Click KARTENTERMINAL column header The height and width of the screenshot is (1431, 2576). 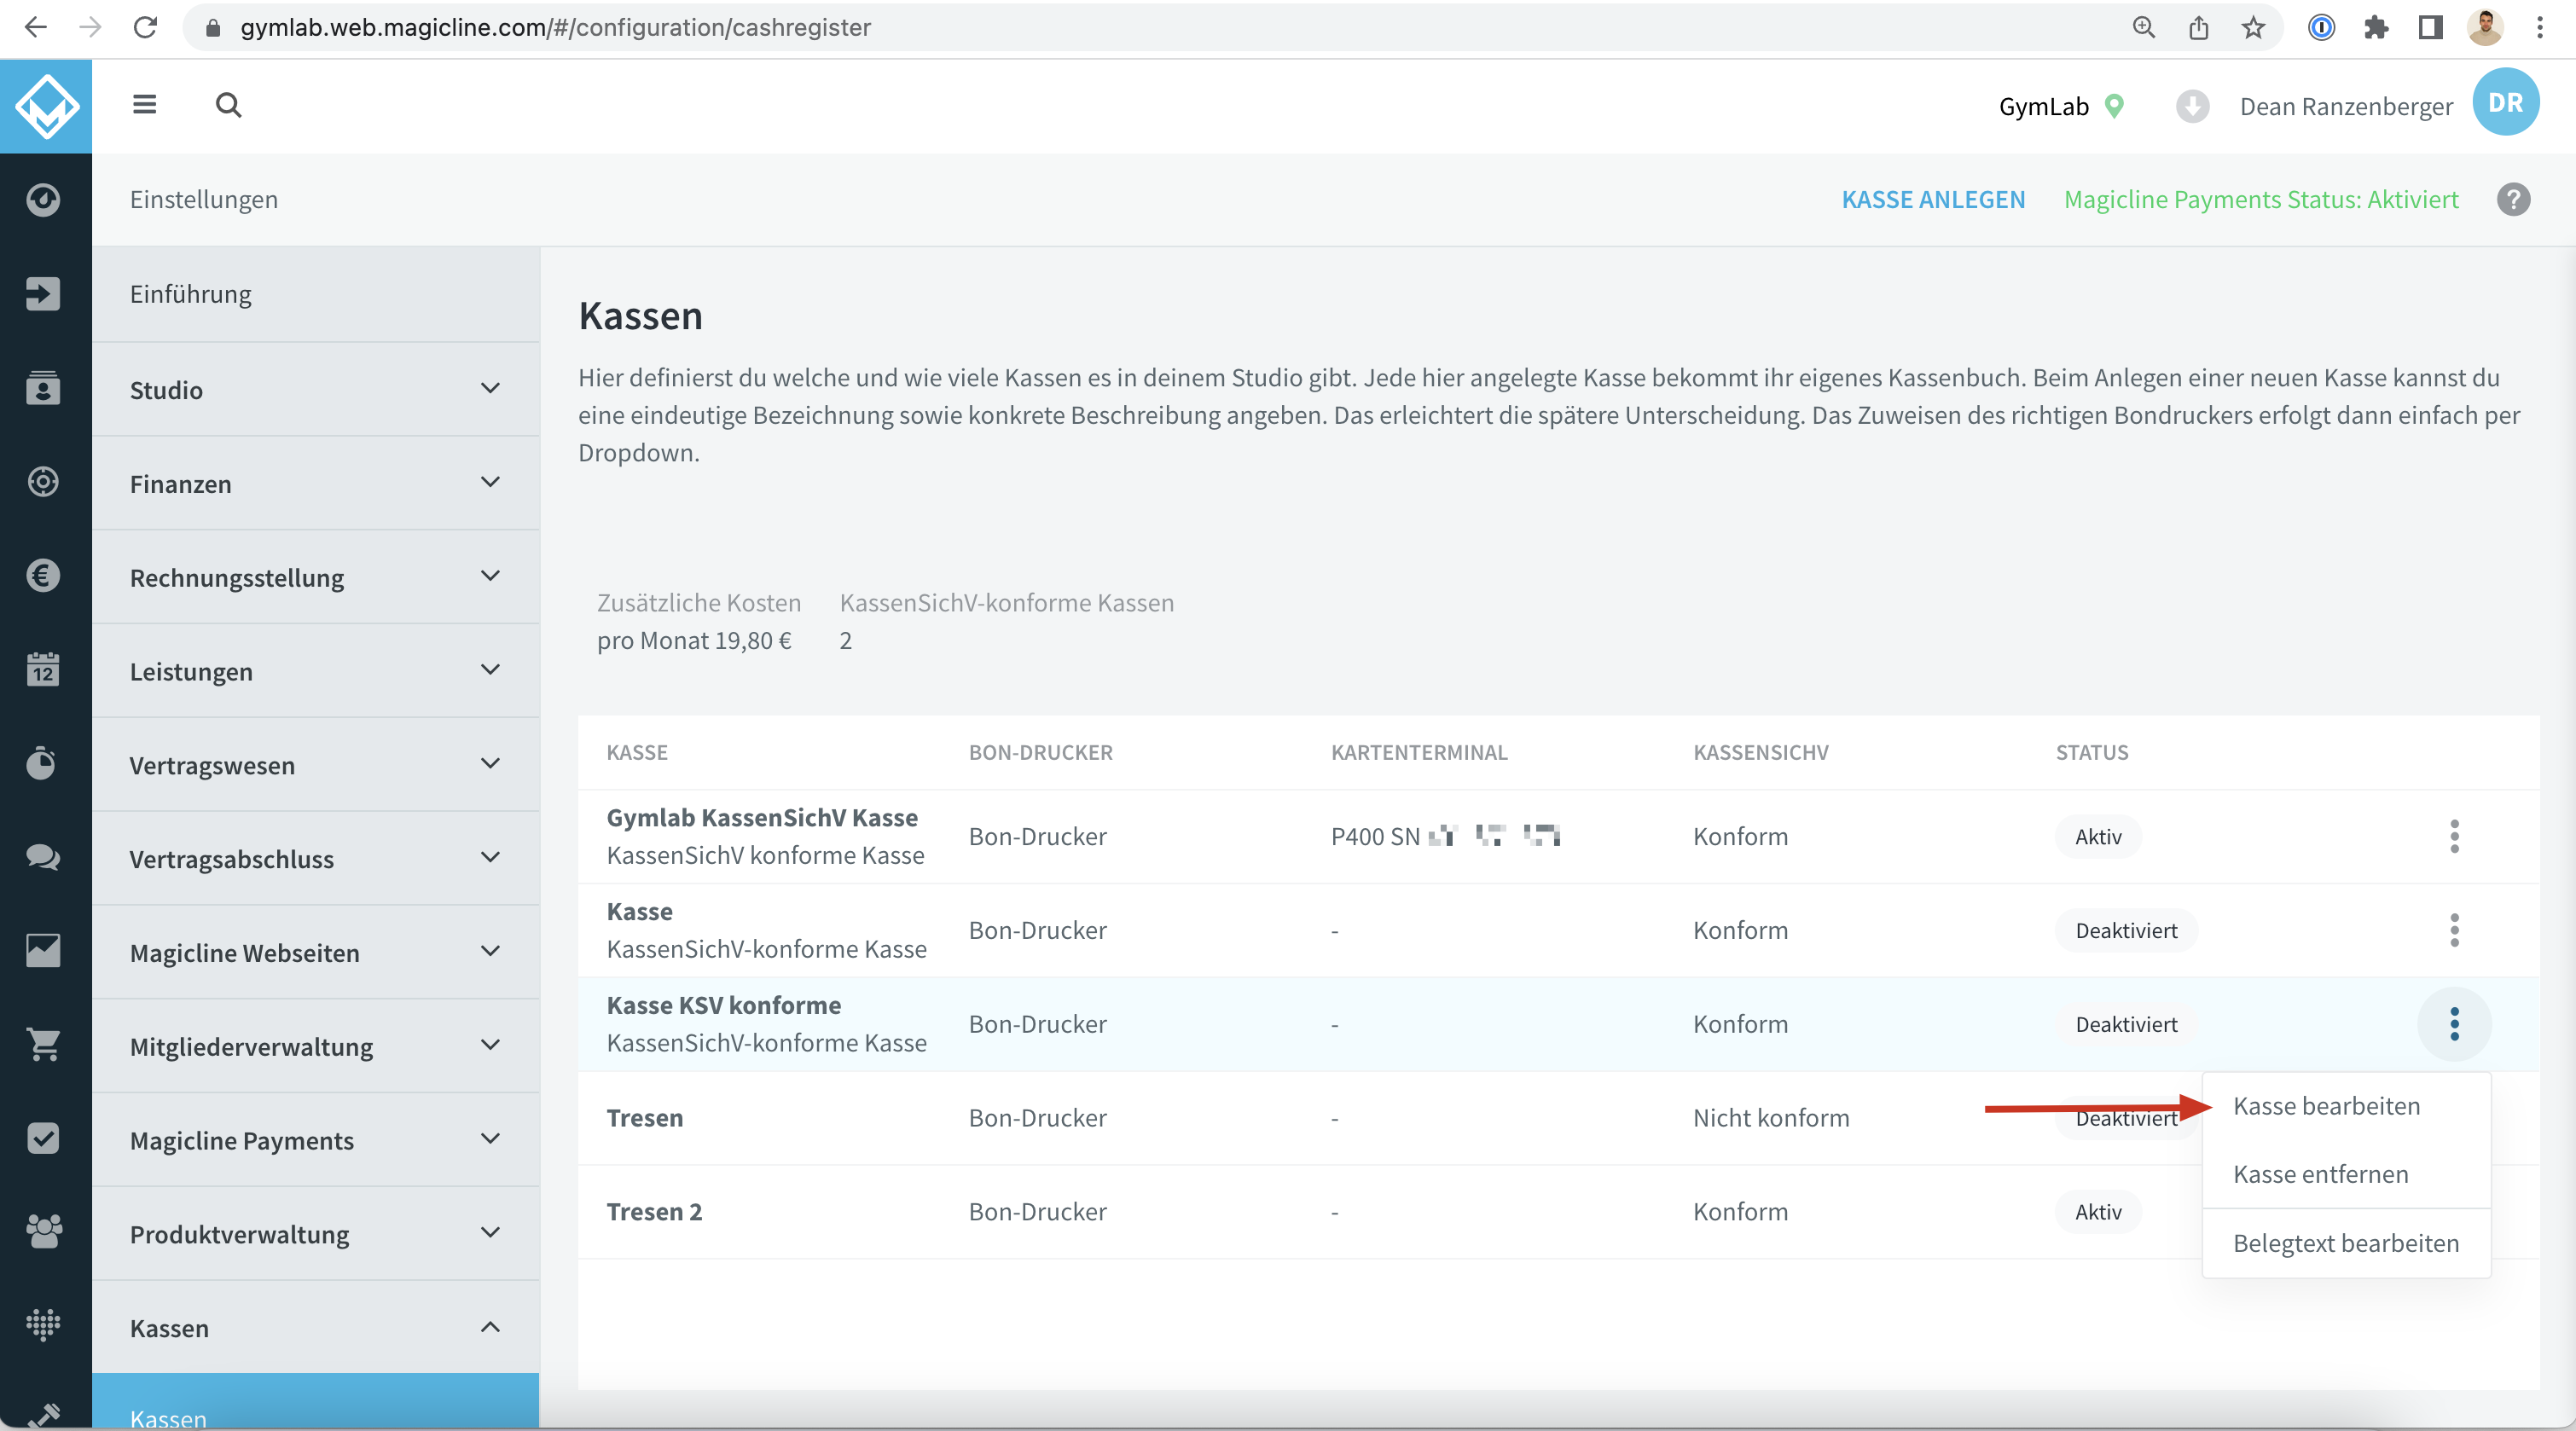click(x=1419, y=753)
